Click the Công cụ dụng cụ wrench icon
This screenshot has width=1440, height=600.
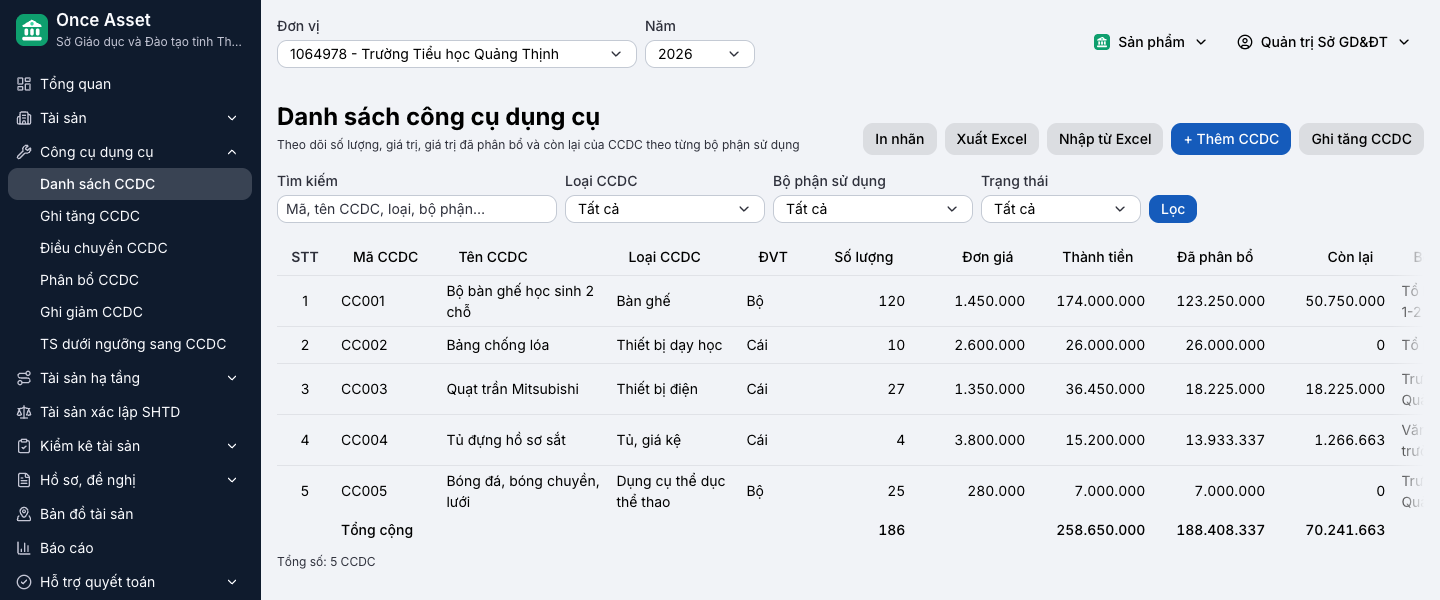pos(24,152)
